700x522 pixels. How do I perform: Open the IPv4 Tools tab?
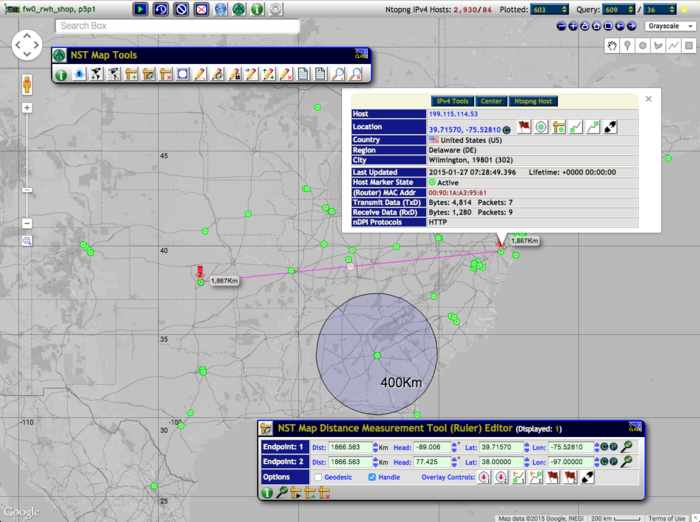click(453, 101)
